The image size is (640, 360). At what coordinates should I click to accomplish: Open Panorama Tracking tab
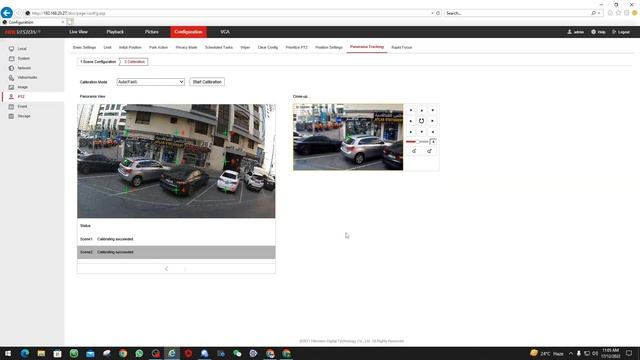click(367, 47)
